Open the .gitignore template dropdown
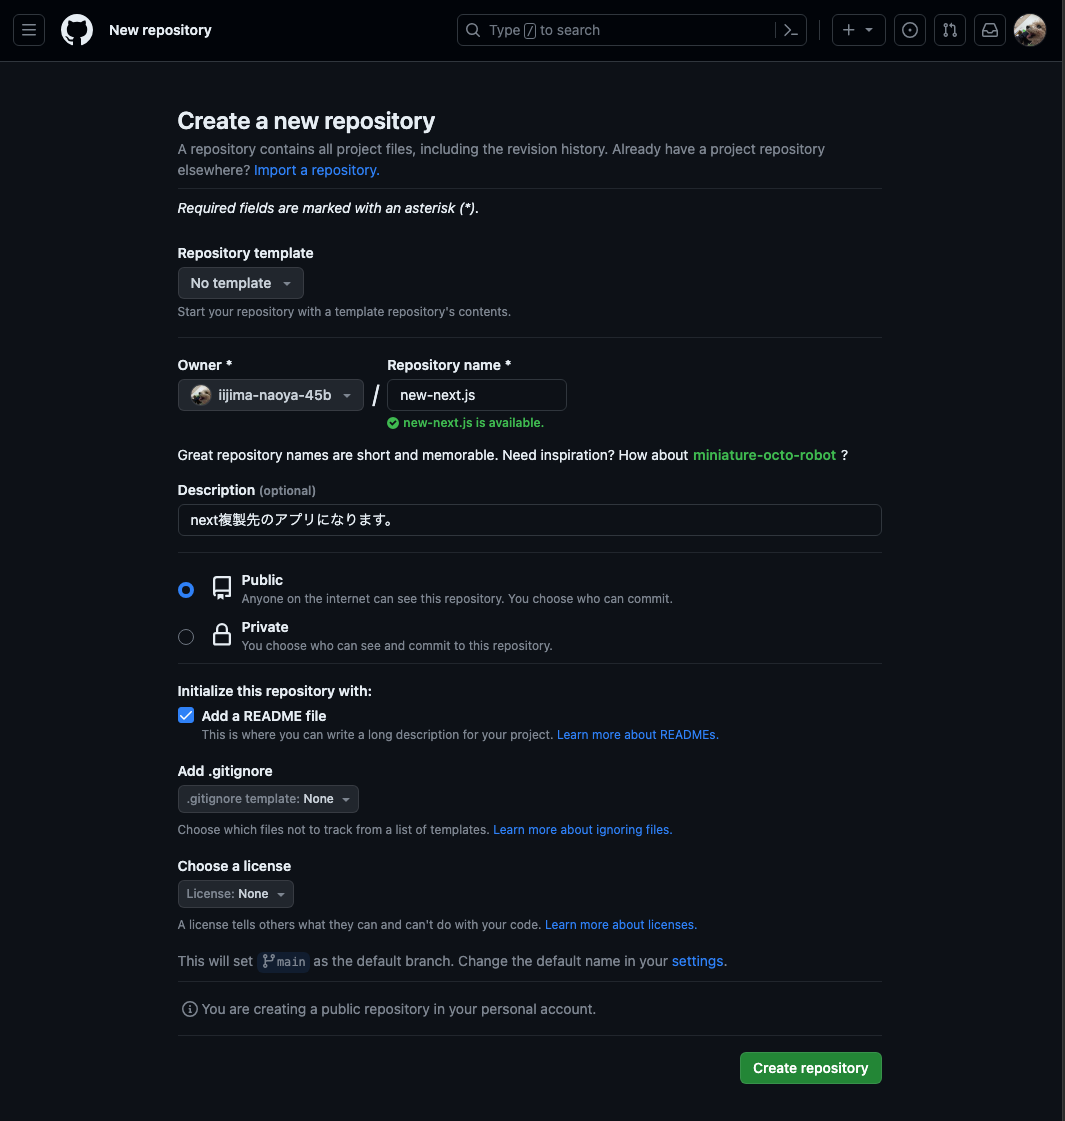This screenshot has width=1065, height=1121. coord(267,799)
